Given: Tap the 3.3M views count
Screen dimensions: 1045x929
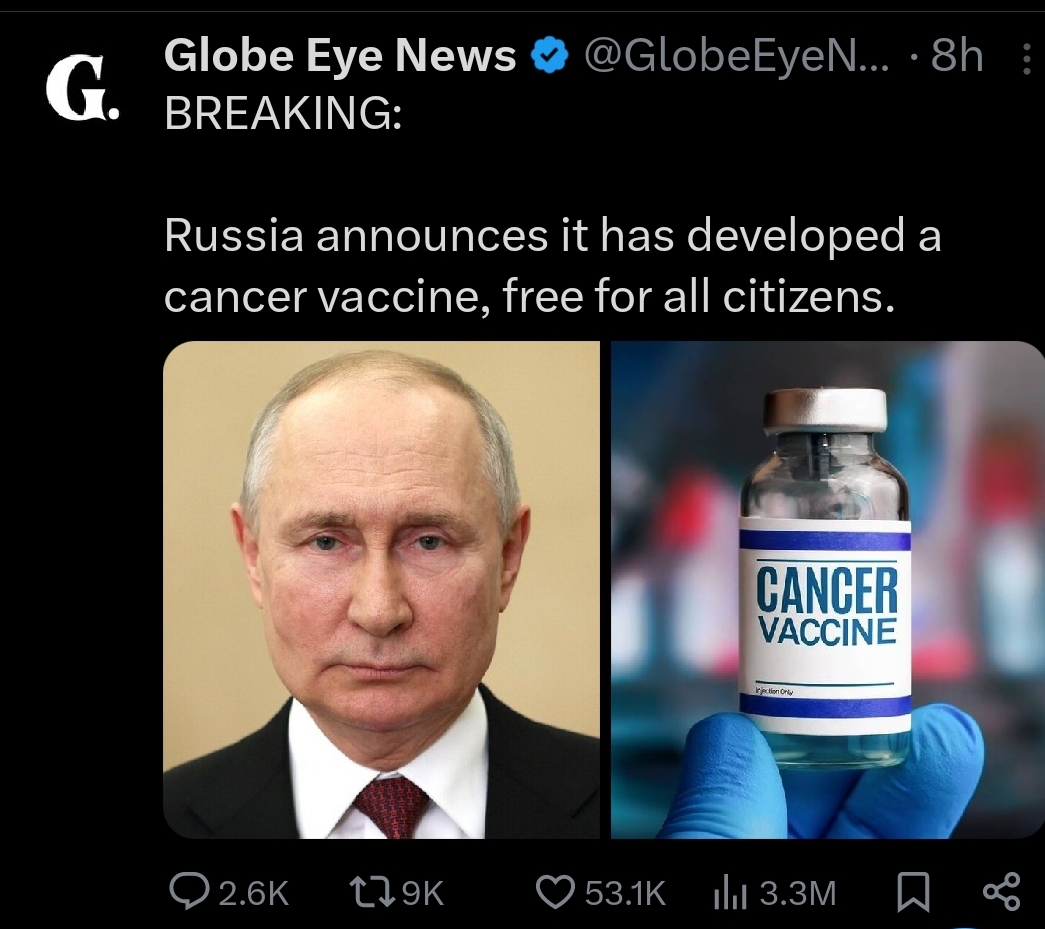Looking at the screenshot, I should tap(798, 894).
